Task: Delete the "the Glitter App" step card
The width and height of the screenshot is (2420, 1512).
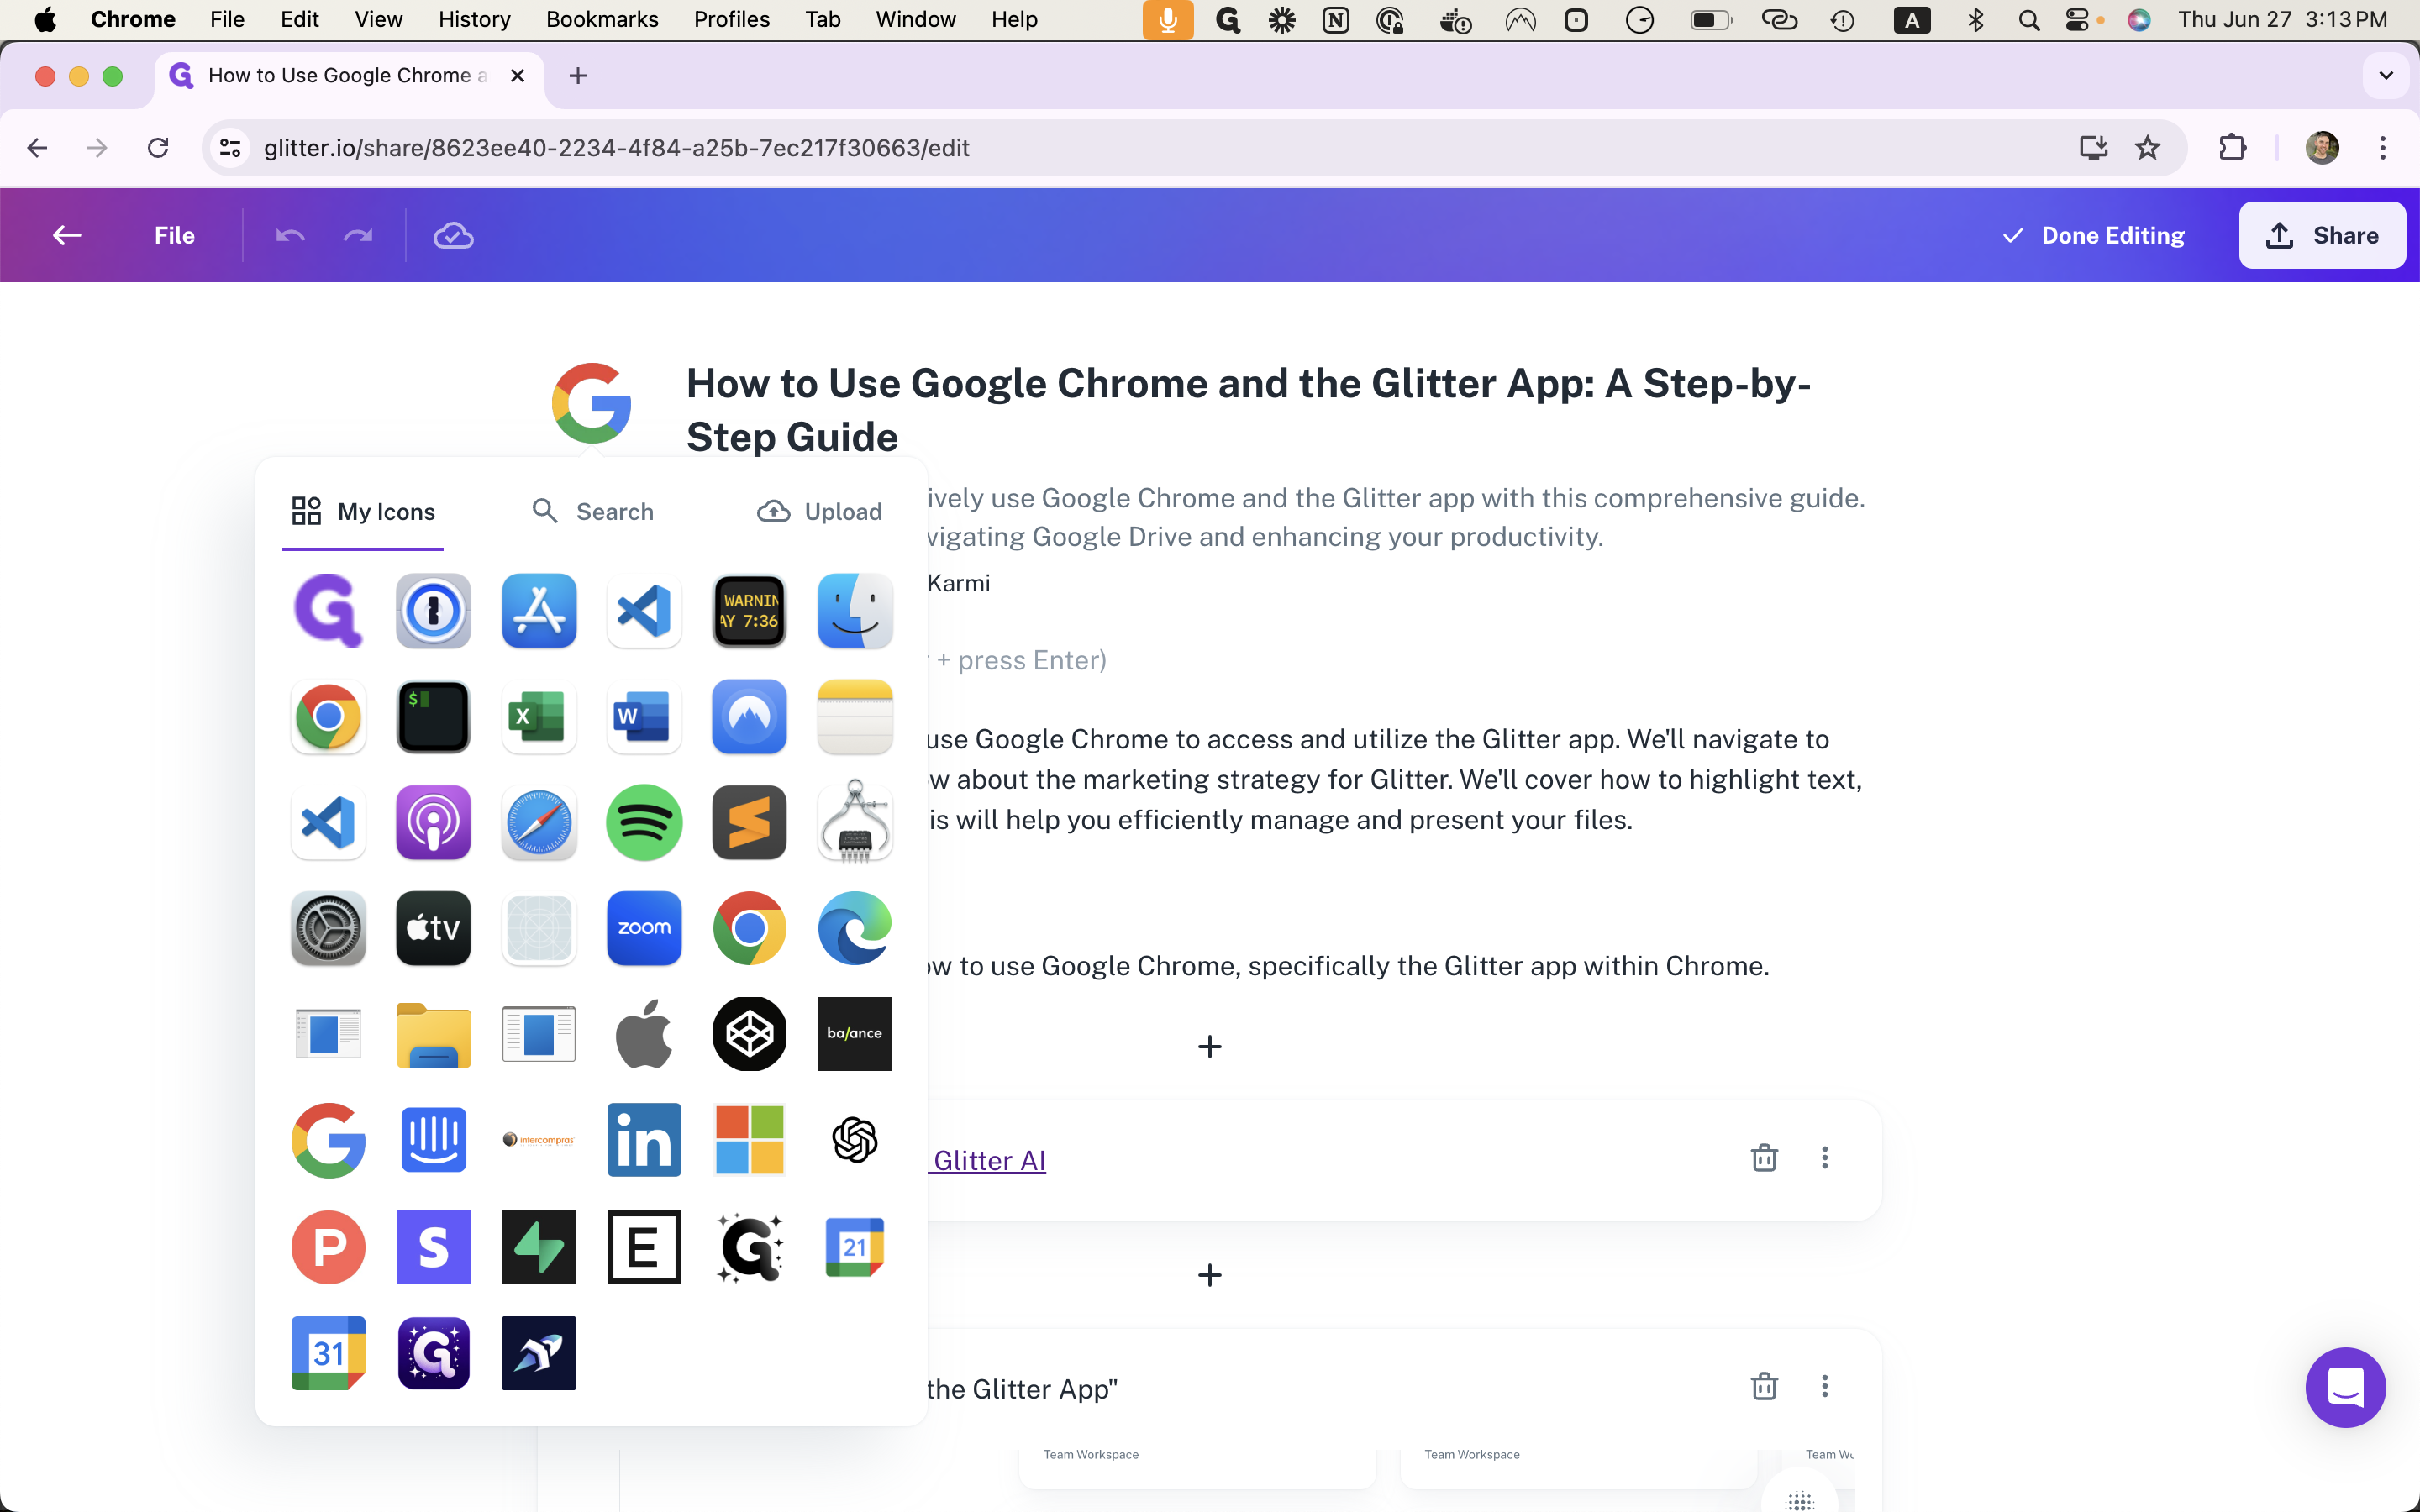Action: click(x=1764, y=1386)
